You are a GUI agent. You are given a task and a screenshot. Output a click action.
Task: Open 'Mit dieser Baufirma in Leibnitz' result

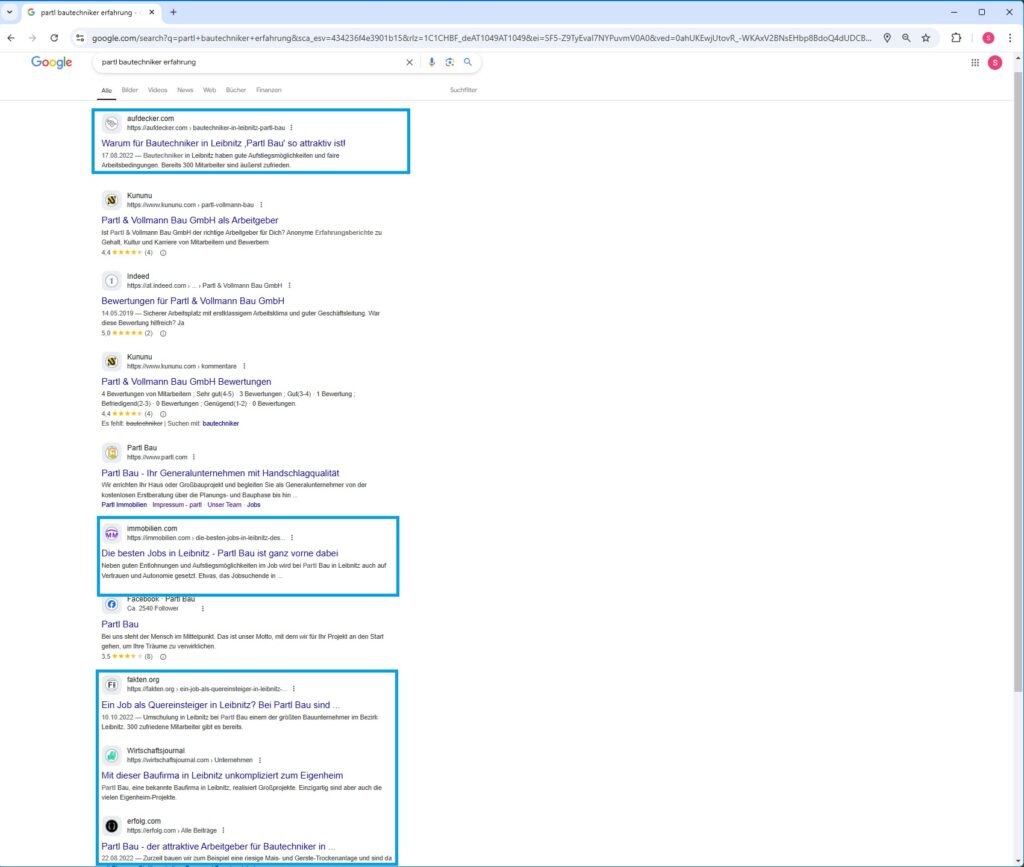pyautogui.click(x=222, y=776)
